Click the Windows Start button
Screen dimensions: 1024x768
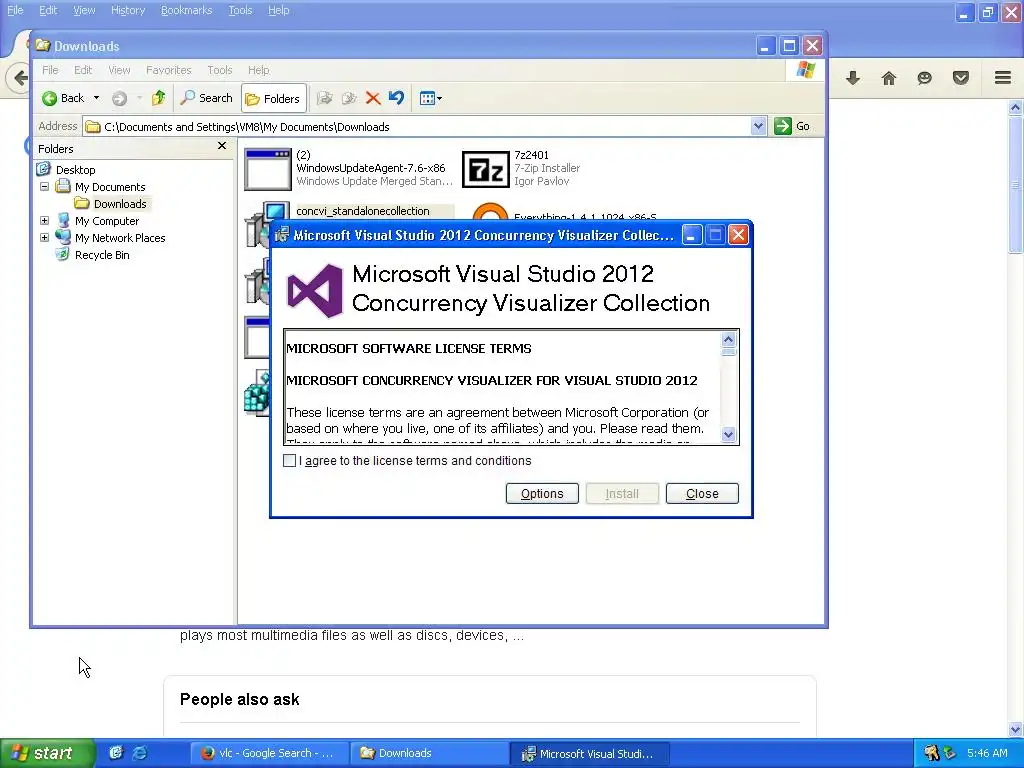coord(48,753)
